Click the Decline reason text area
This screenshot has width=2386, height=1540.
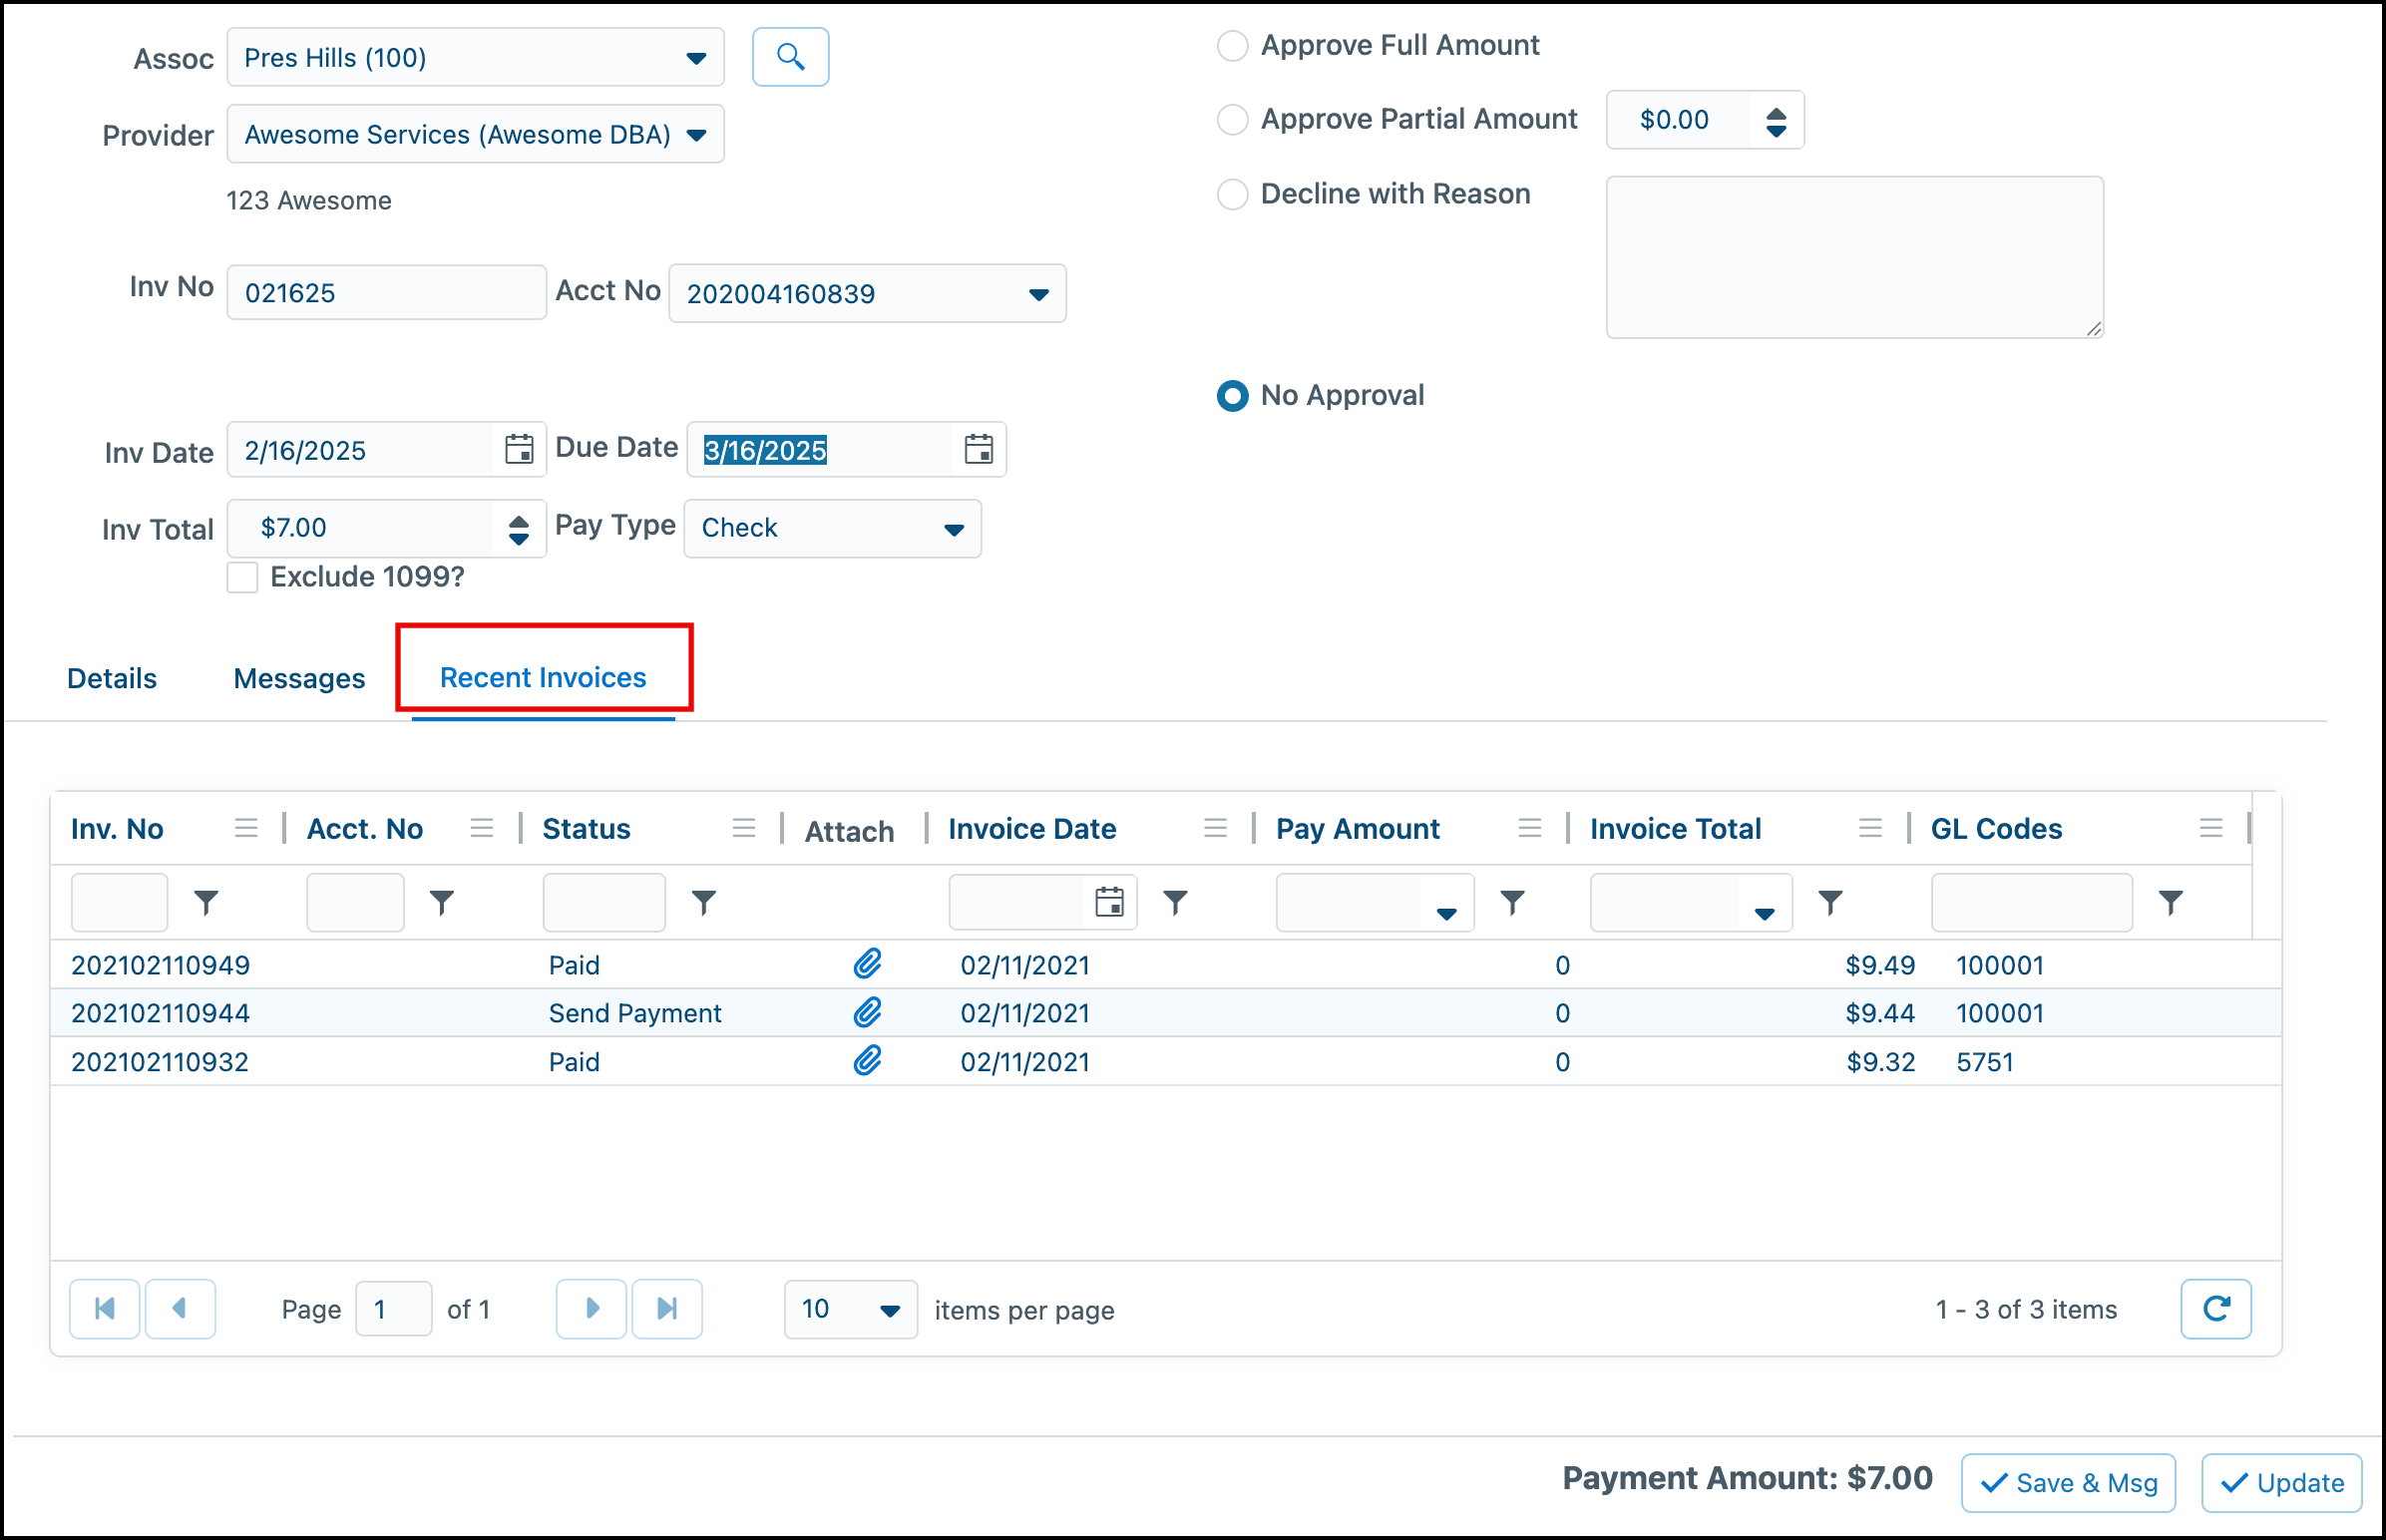[x=1855, y=257]
